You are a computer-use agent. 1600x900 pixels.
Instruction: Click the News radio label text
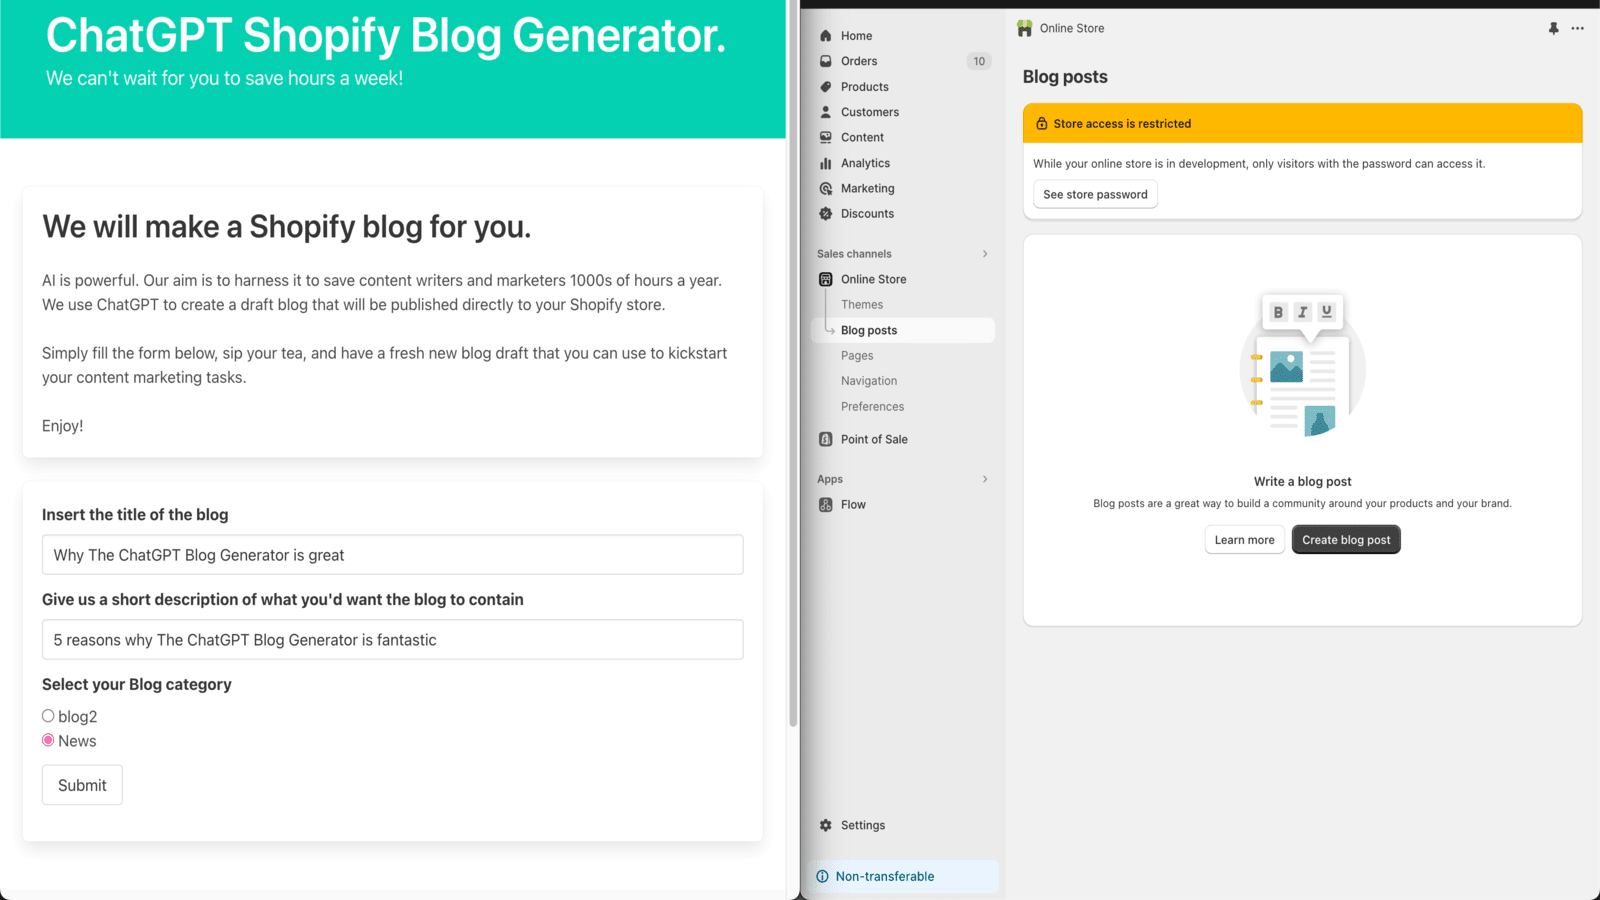click(77, 741)
